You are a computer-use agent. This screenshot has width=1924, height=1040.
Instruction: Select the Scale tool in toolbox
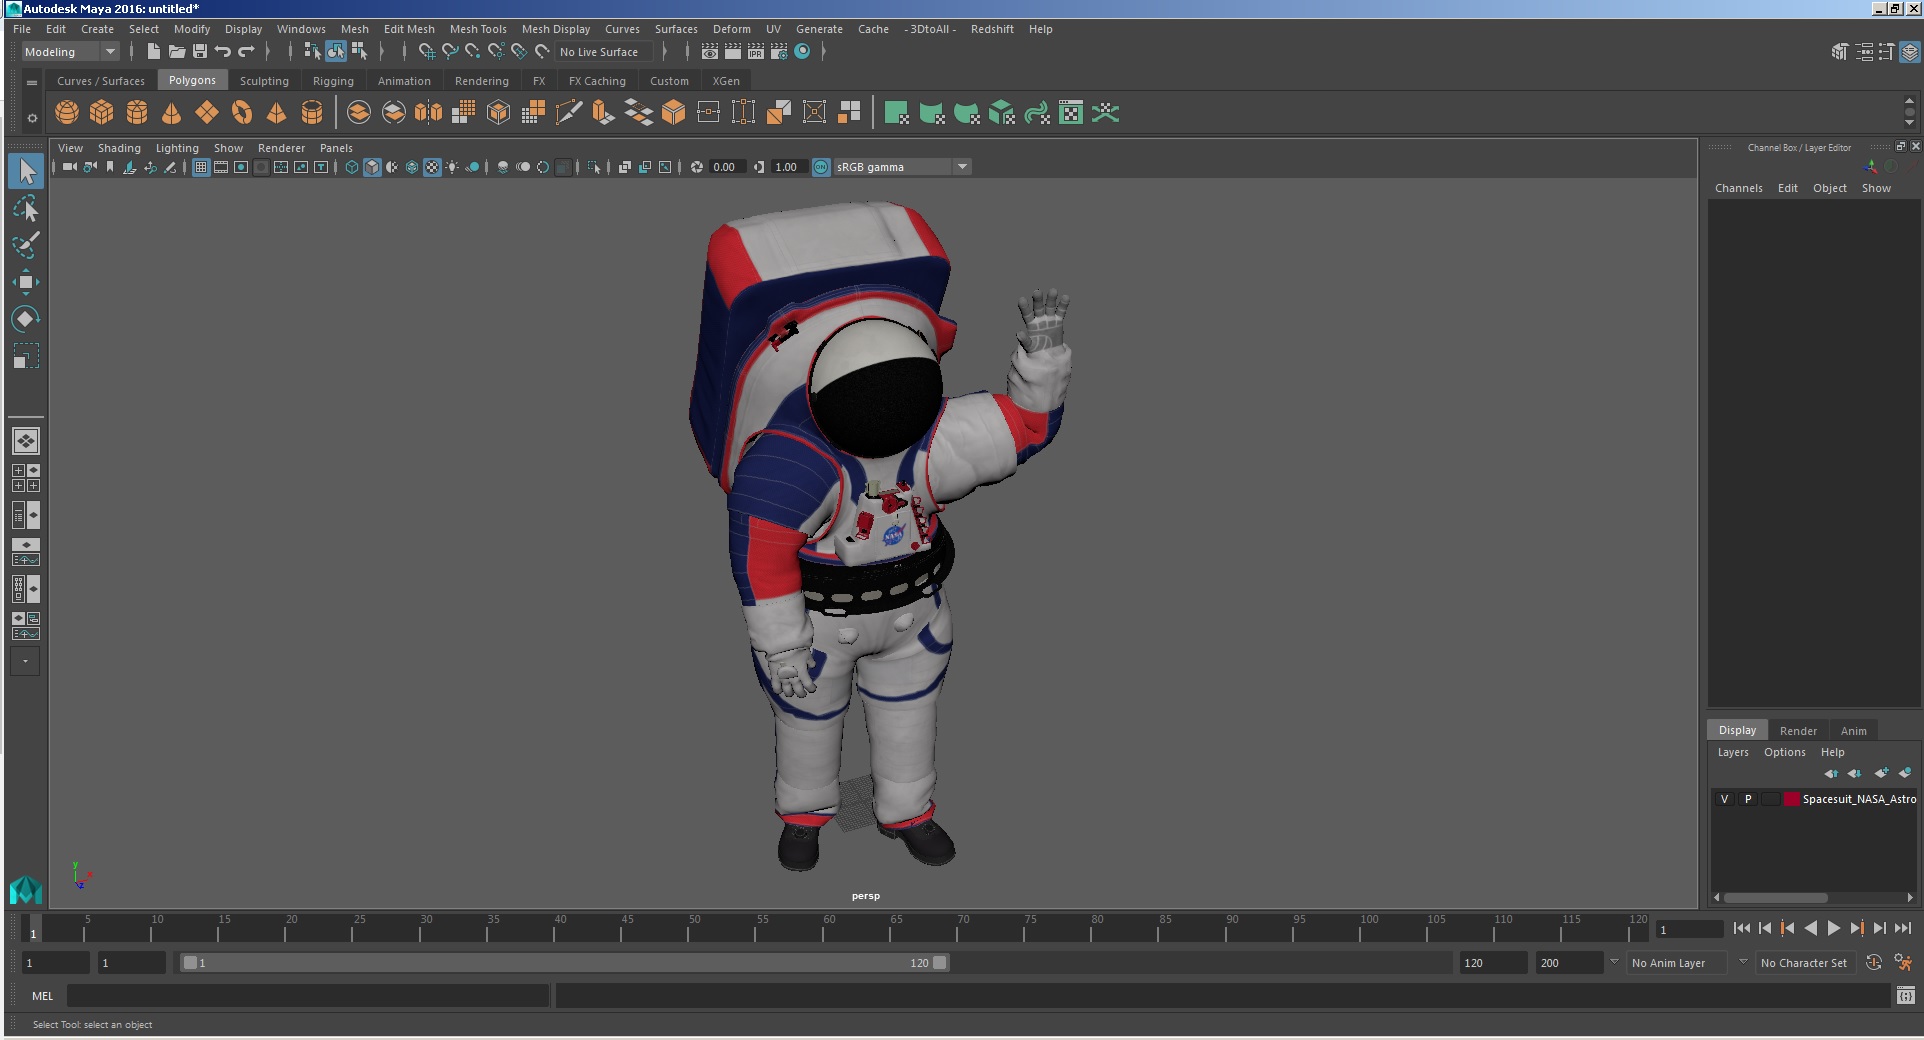point(26,356)
